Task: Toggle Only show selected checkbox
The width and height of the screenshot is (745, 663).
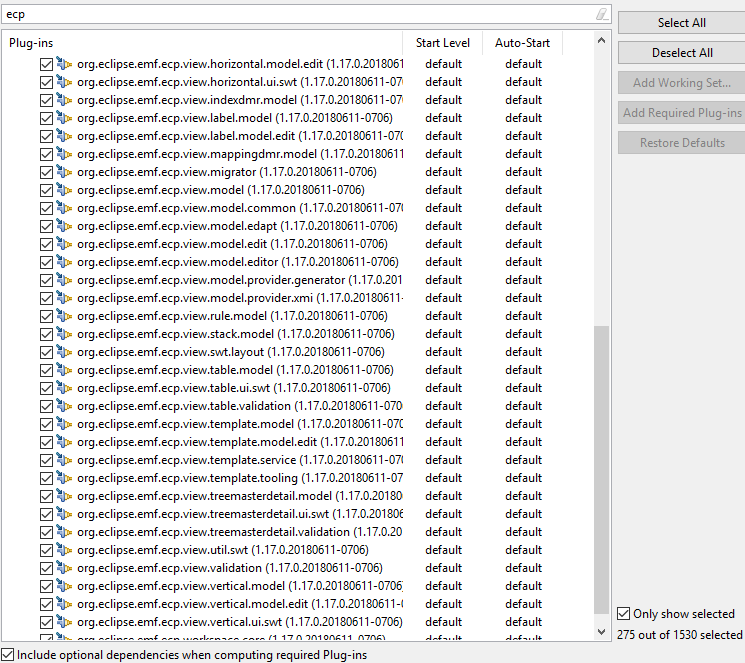Action: 623,614
